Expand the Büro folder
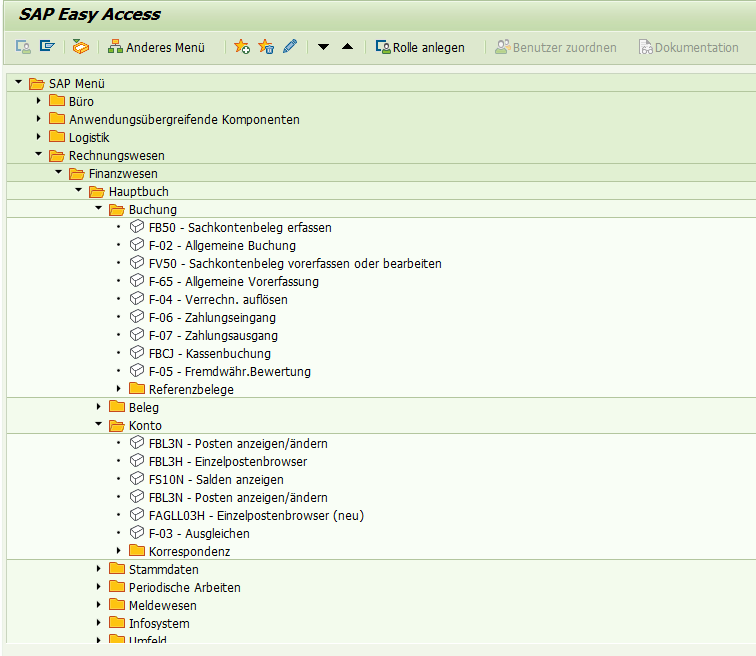756x656 pixels. tap(39, 101)
